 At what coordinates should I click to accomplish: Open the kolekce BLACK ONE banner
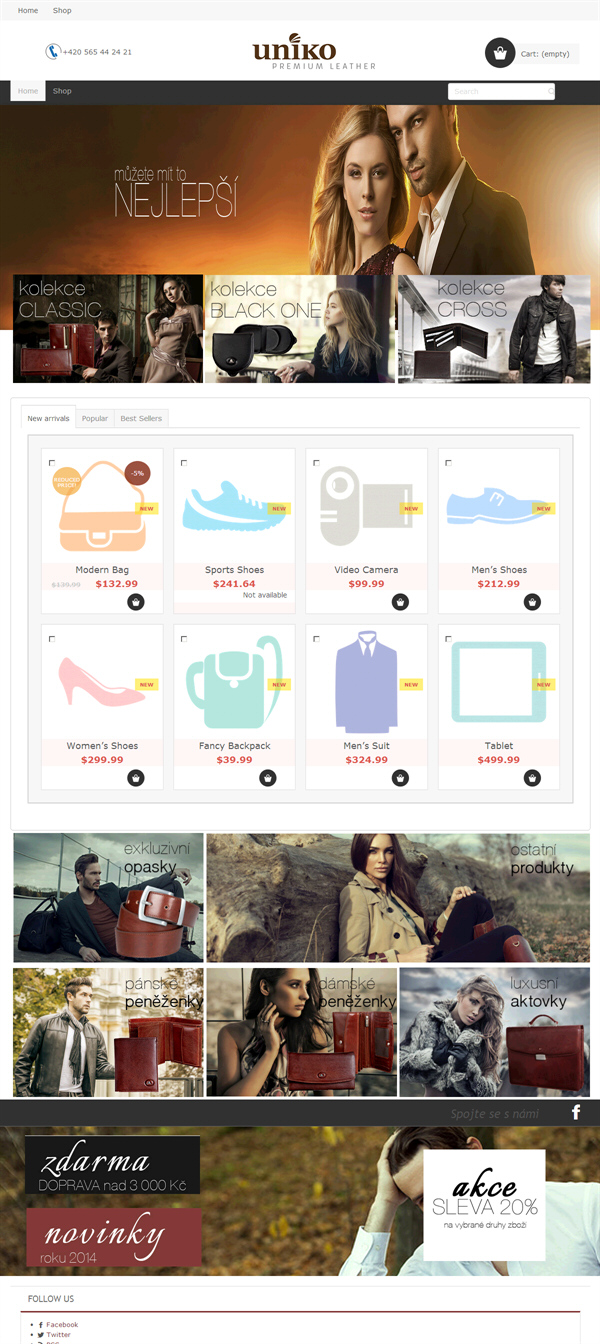(300, 329)
